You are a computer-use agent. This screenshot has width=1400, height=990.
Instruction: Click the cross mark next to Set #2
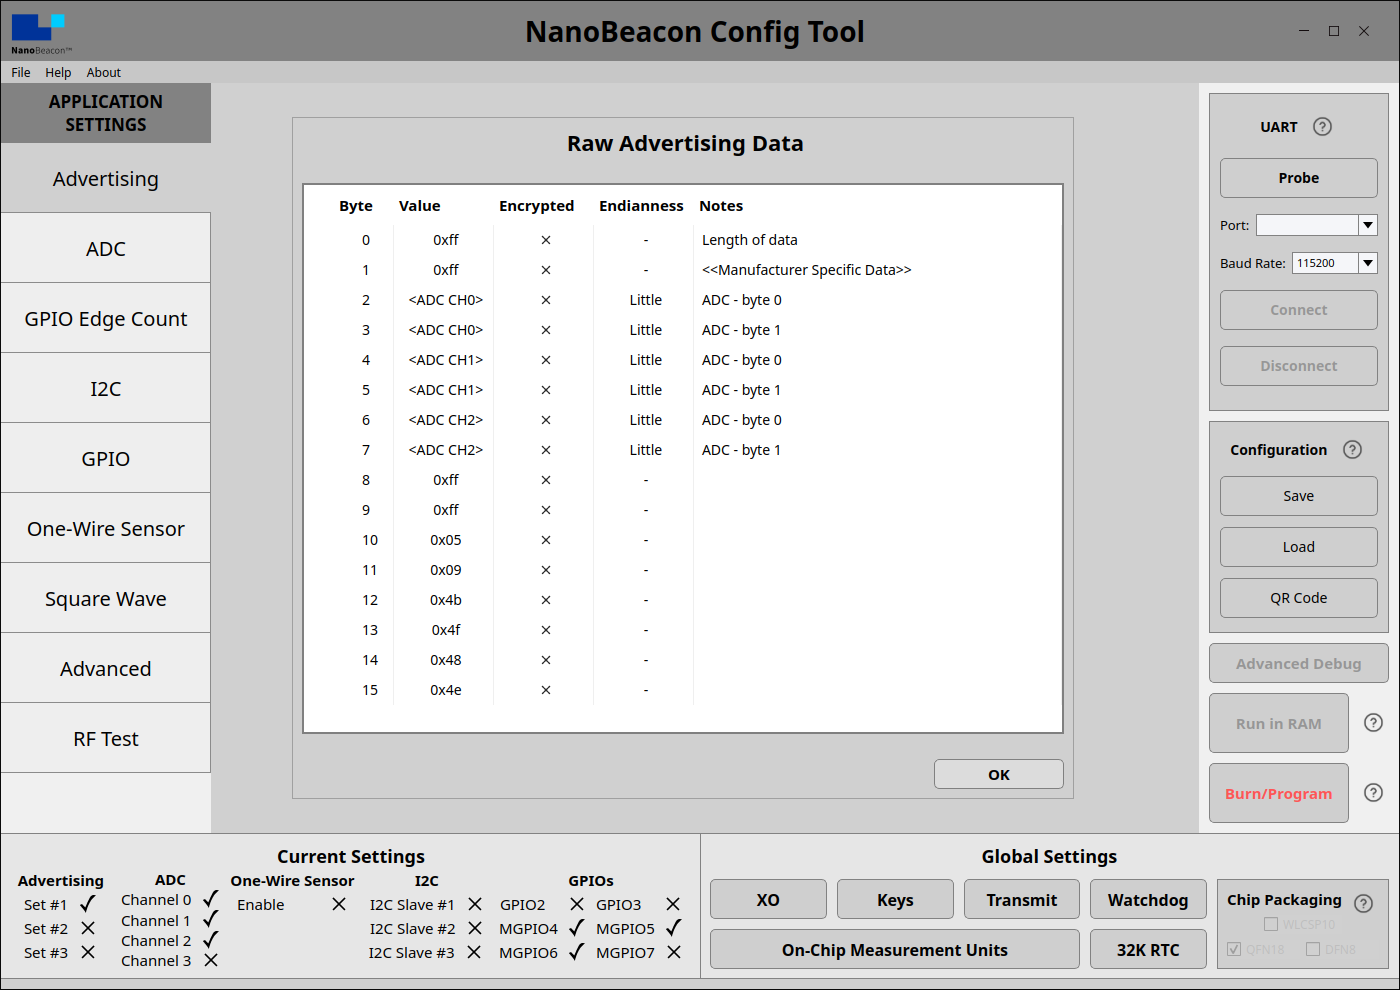point(88,928)
